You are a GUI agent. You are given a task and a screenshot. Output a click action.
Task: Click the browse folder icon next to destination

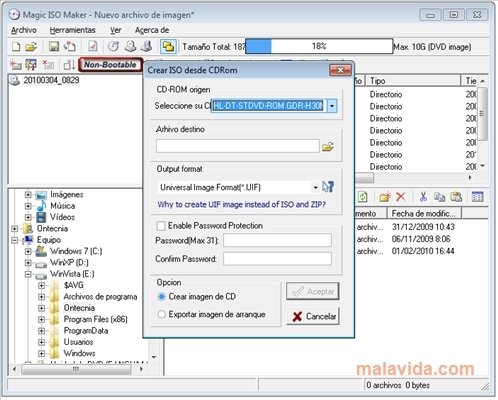click(x=328, y=147)
